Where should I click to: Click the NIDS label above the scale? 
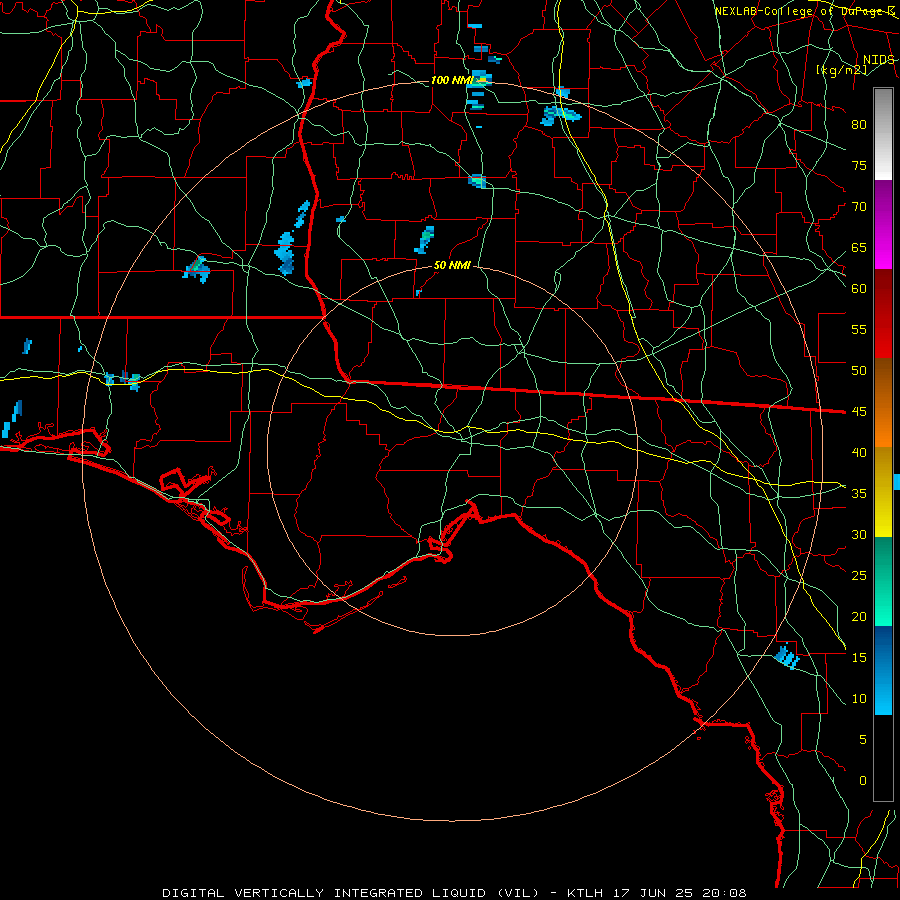coord(879,60)
